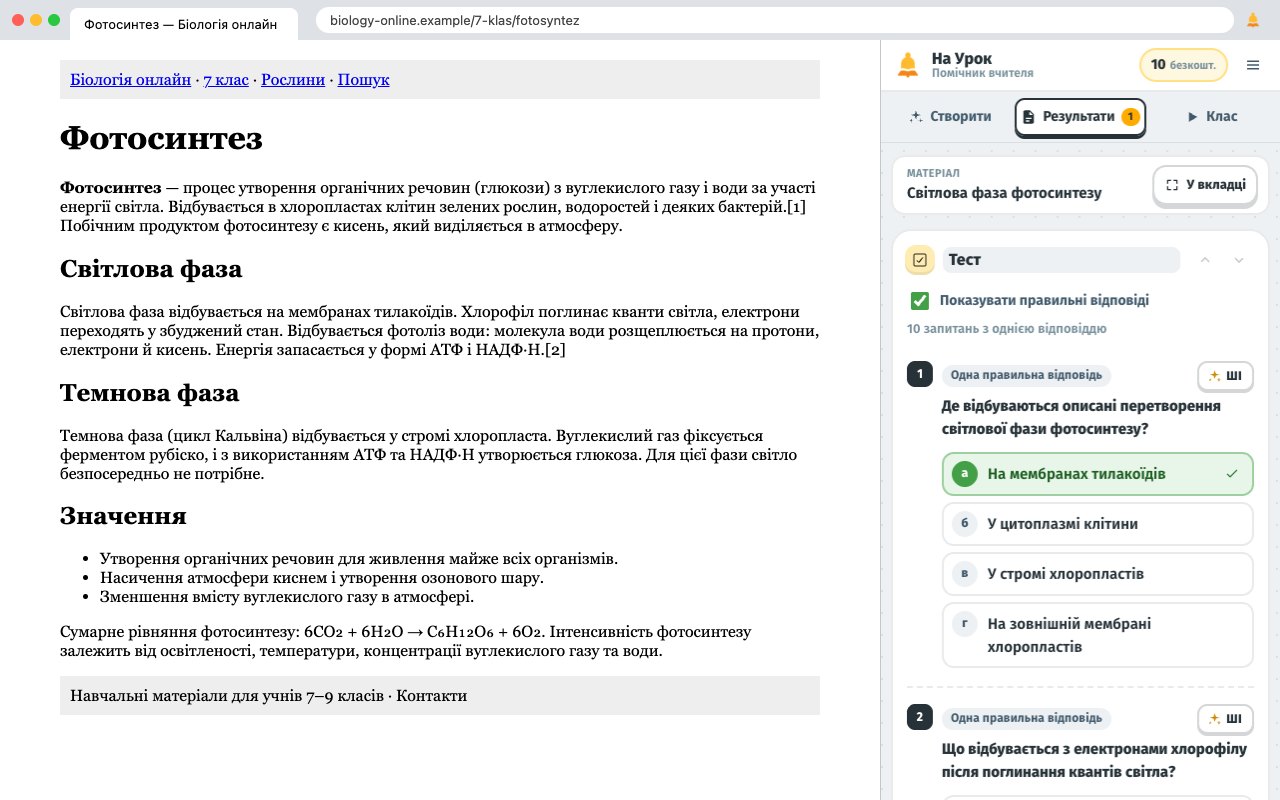Click the Світлова фаза heading
1280x800 pixels.
[151, 269]
